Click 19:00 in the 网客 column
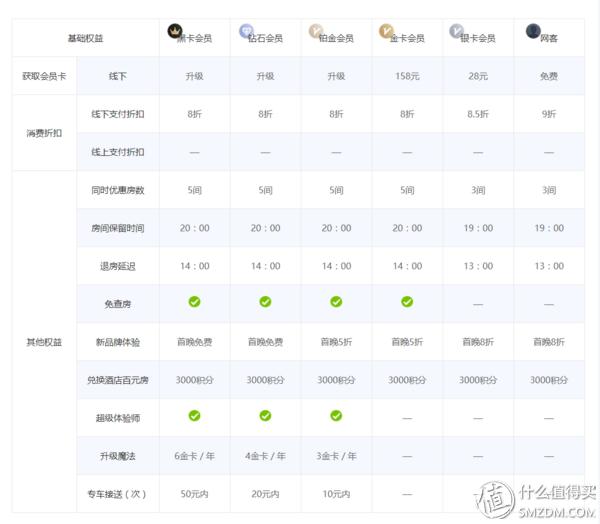This screenshot has width=600, height=524. pyautogui.click(x=549, y=228)
